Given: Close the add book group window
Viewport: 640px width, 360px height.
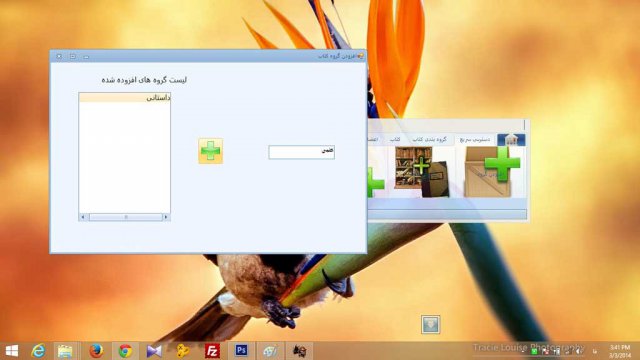Looking at the screenshot, I should (x=59, y=56).
